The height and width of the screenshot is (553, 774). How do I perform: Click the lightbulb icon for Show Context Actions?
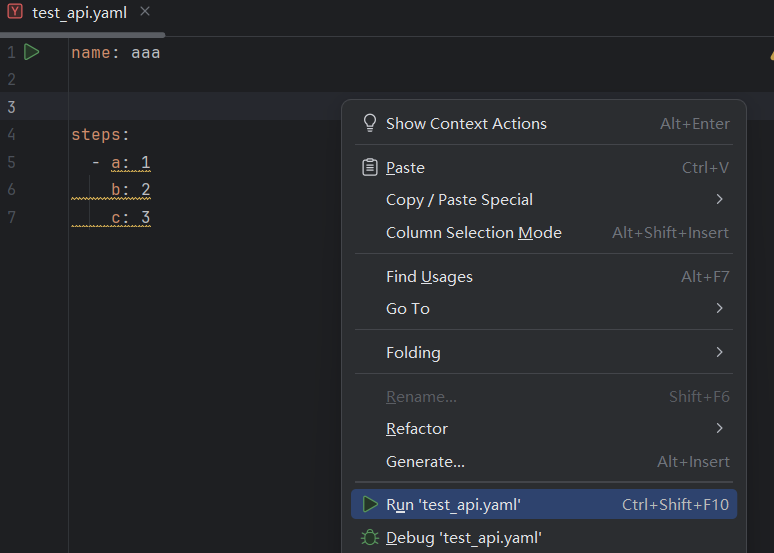pyautogui.click(x=370, y=123)
